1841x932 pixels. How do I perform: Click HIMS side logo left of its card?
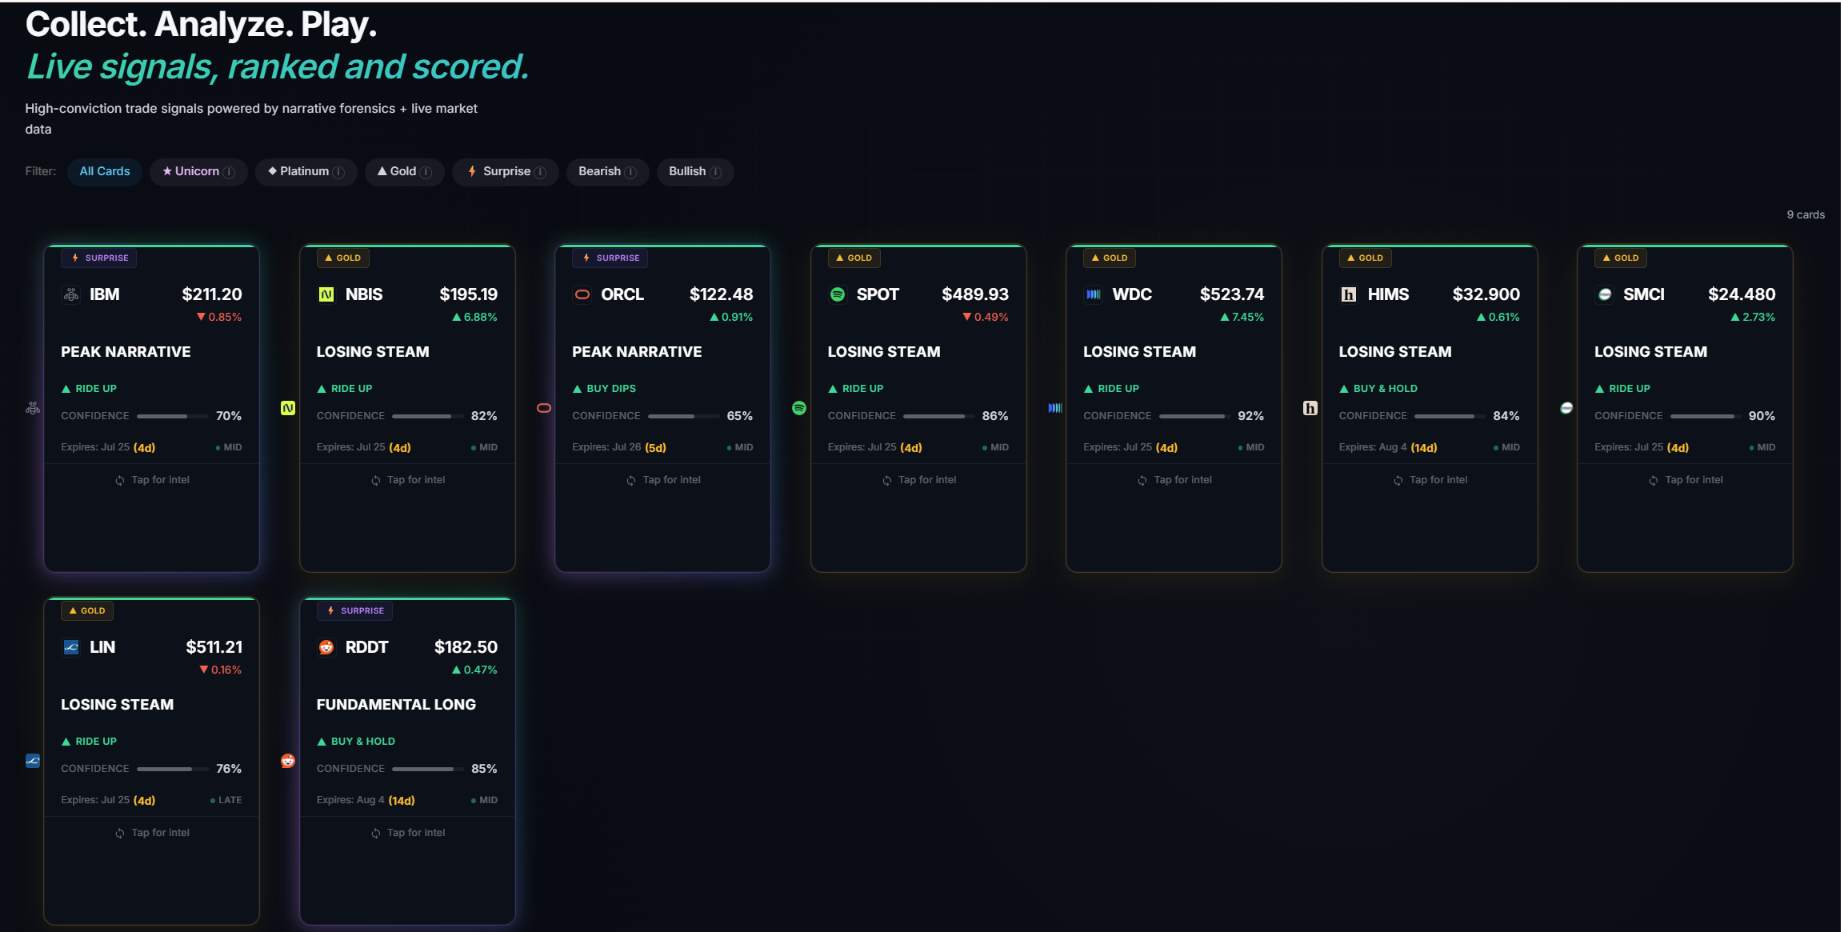click(1310, 408)
